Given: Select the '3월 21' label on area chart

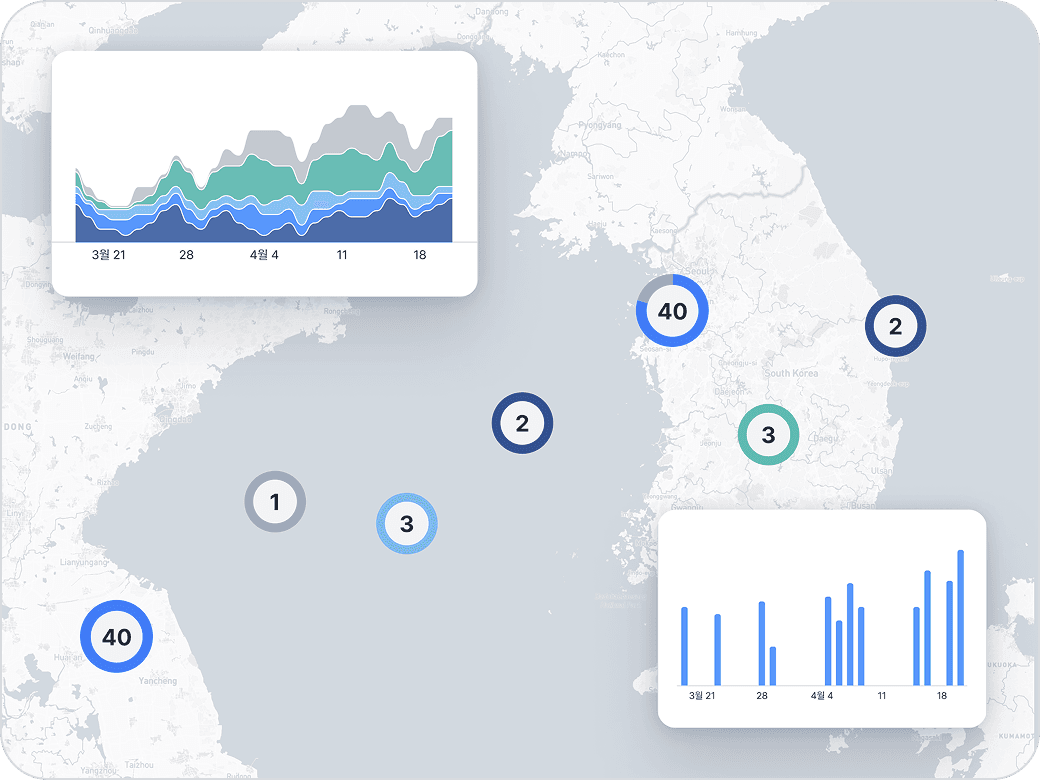Looking at the screenshot, I should pyautogui.click(x=108, y=255).
